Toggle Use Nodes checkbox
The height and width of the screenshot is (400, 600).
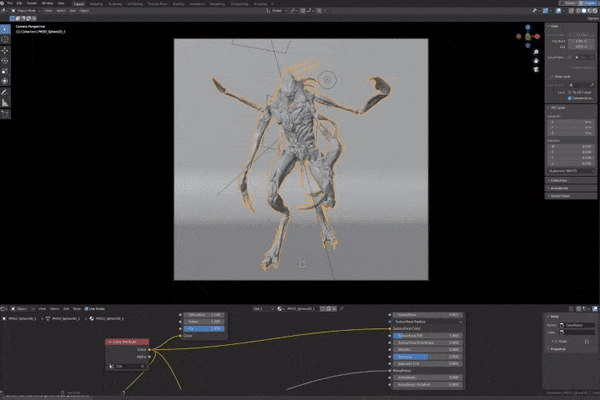click(x=86, y=309)
